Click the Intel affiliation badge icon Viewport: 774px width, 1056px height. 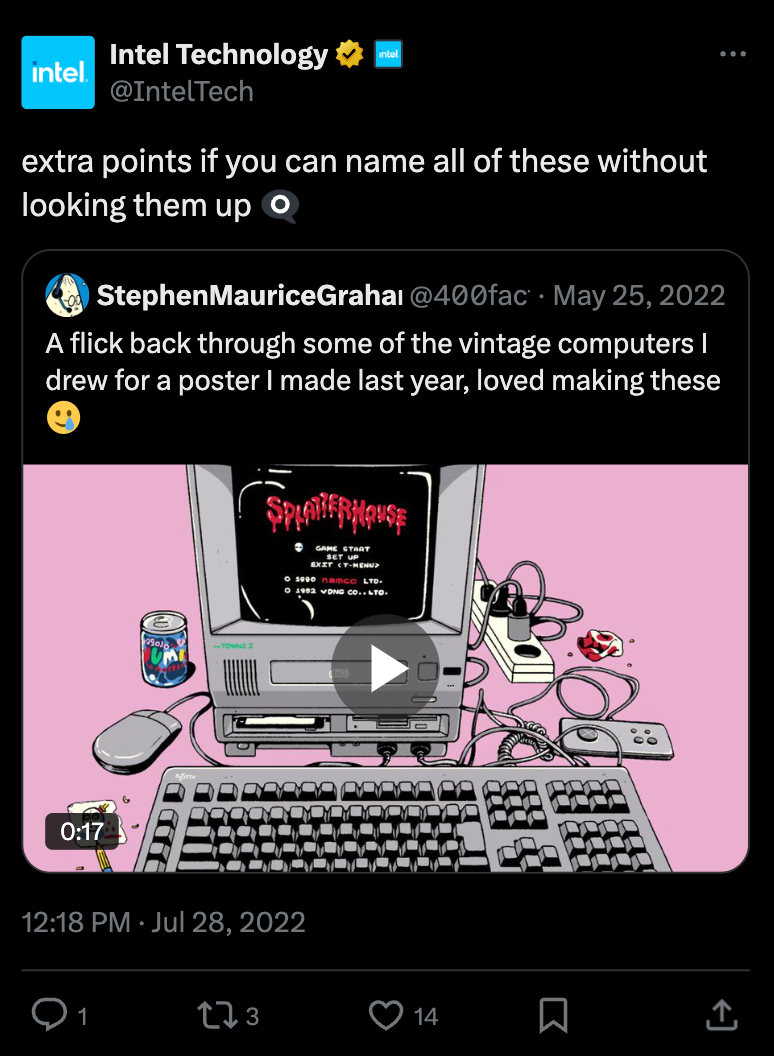click(388, 54)
